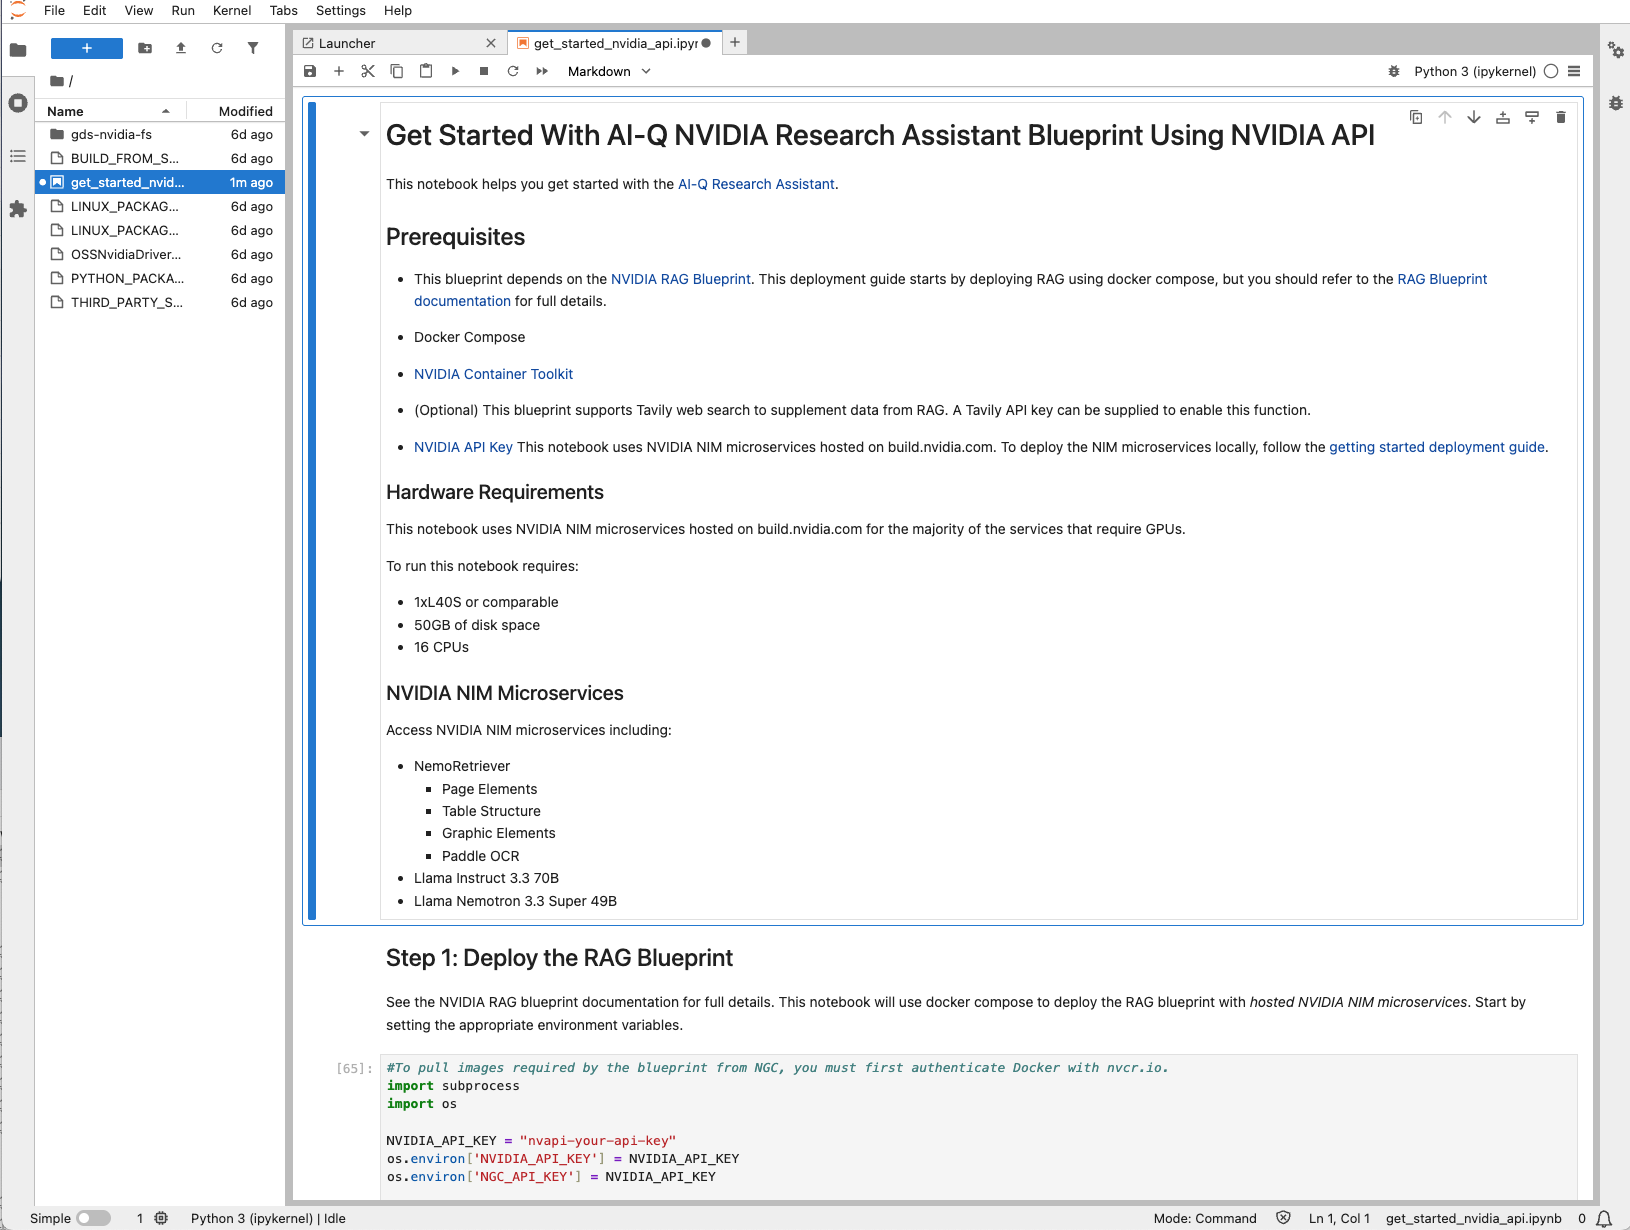
Task: Open the Kernel menu
Action: [231, 10]
